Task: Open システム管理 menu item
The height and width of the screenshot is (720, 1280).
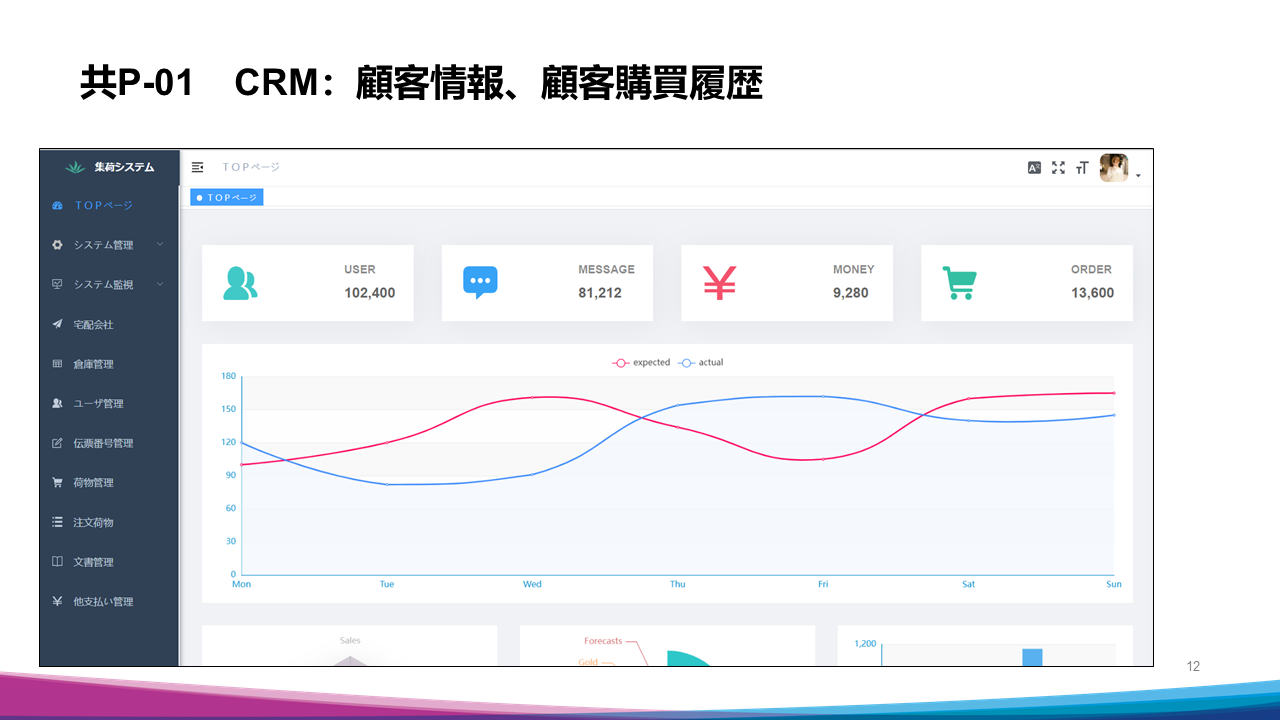Action: pyautogui.click(x=109, y=245)
